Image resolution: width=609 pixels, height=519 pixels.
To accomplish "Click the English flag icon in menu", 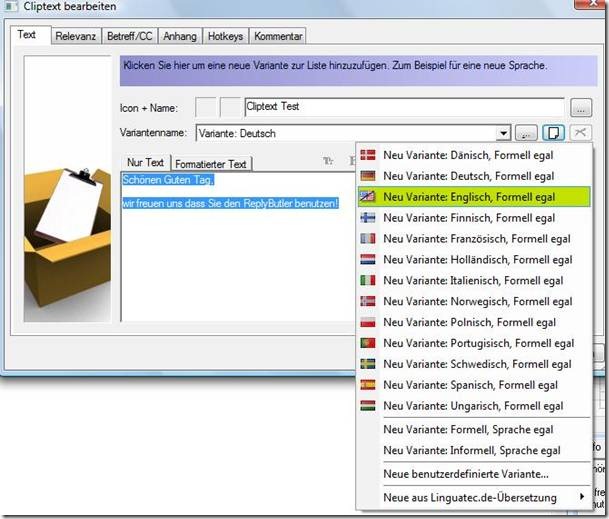I will coord(367,197).
